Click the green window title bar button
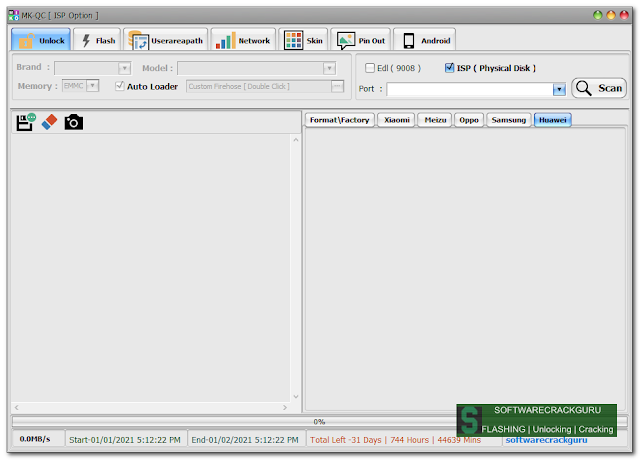640x460 pixels. coord(598,15)
